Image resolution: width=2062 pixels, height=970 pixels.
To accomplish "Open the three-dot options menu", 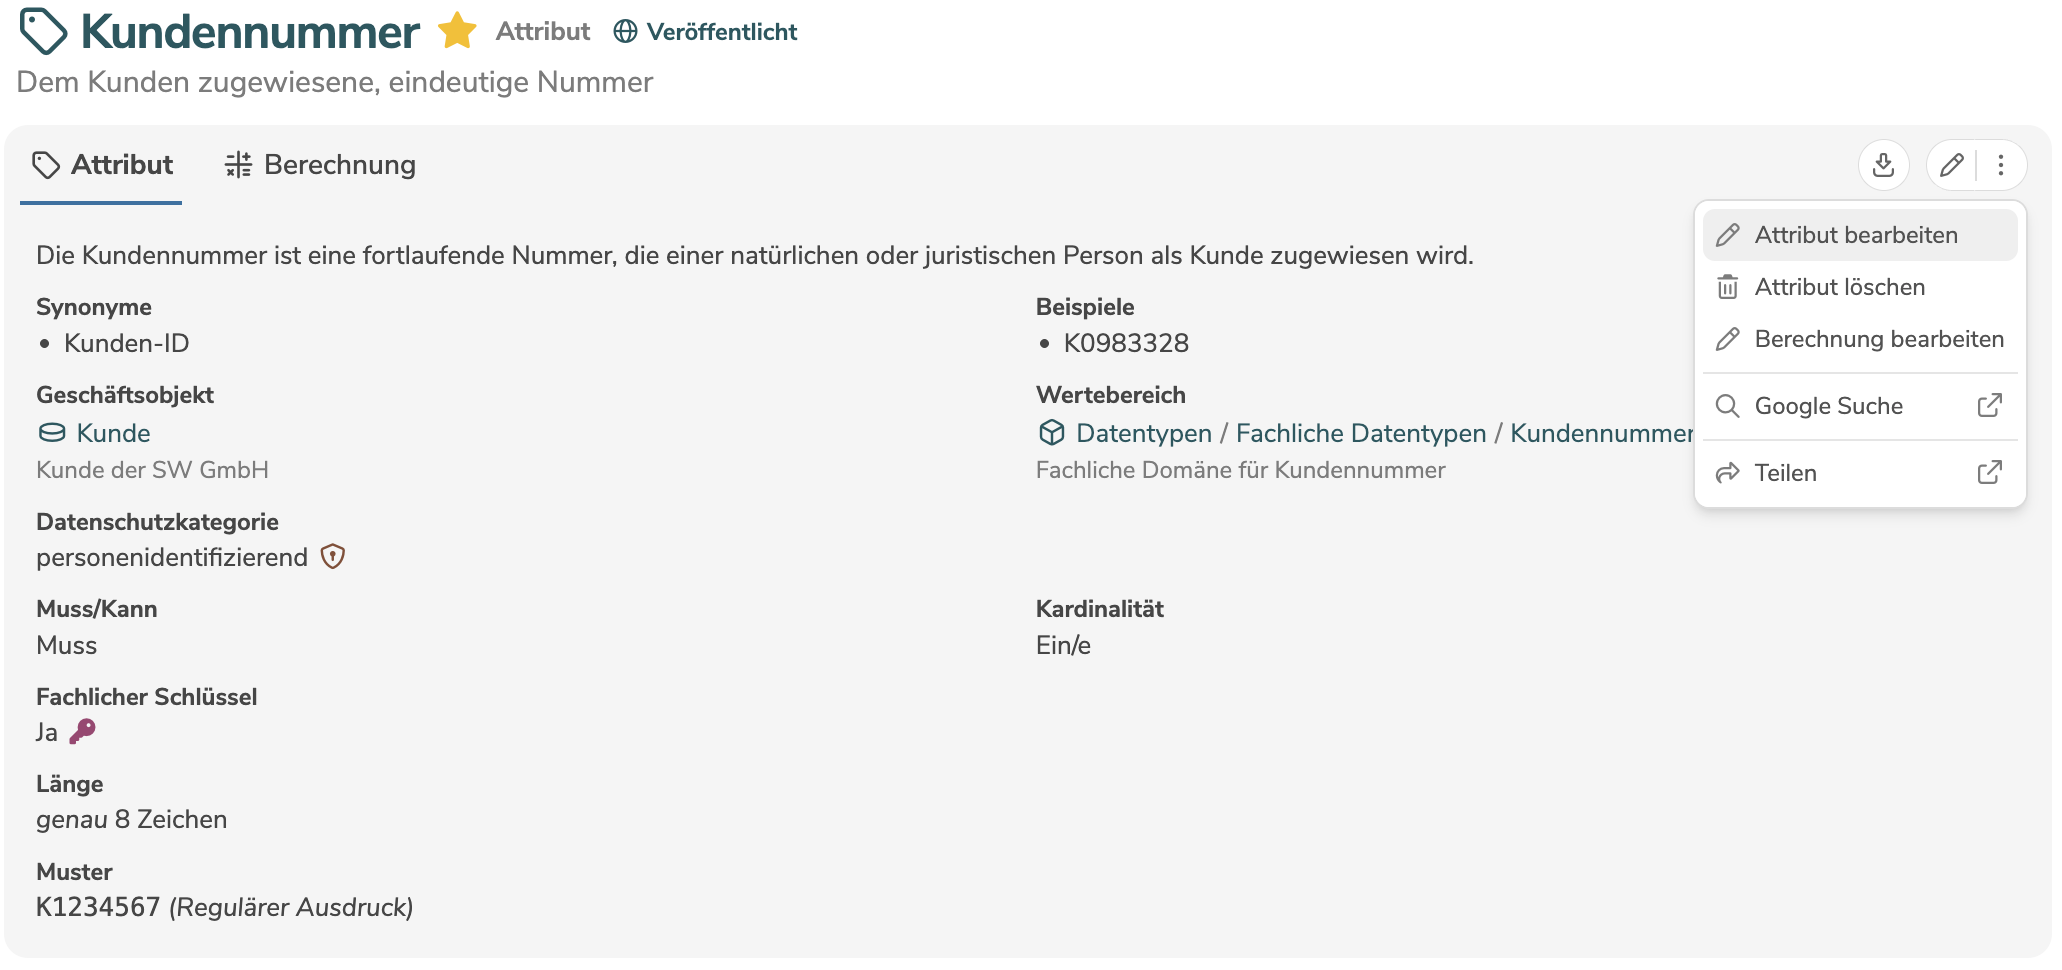I will 2002,165.
